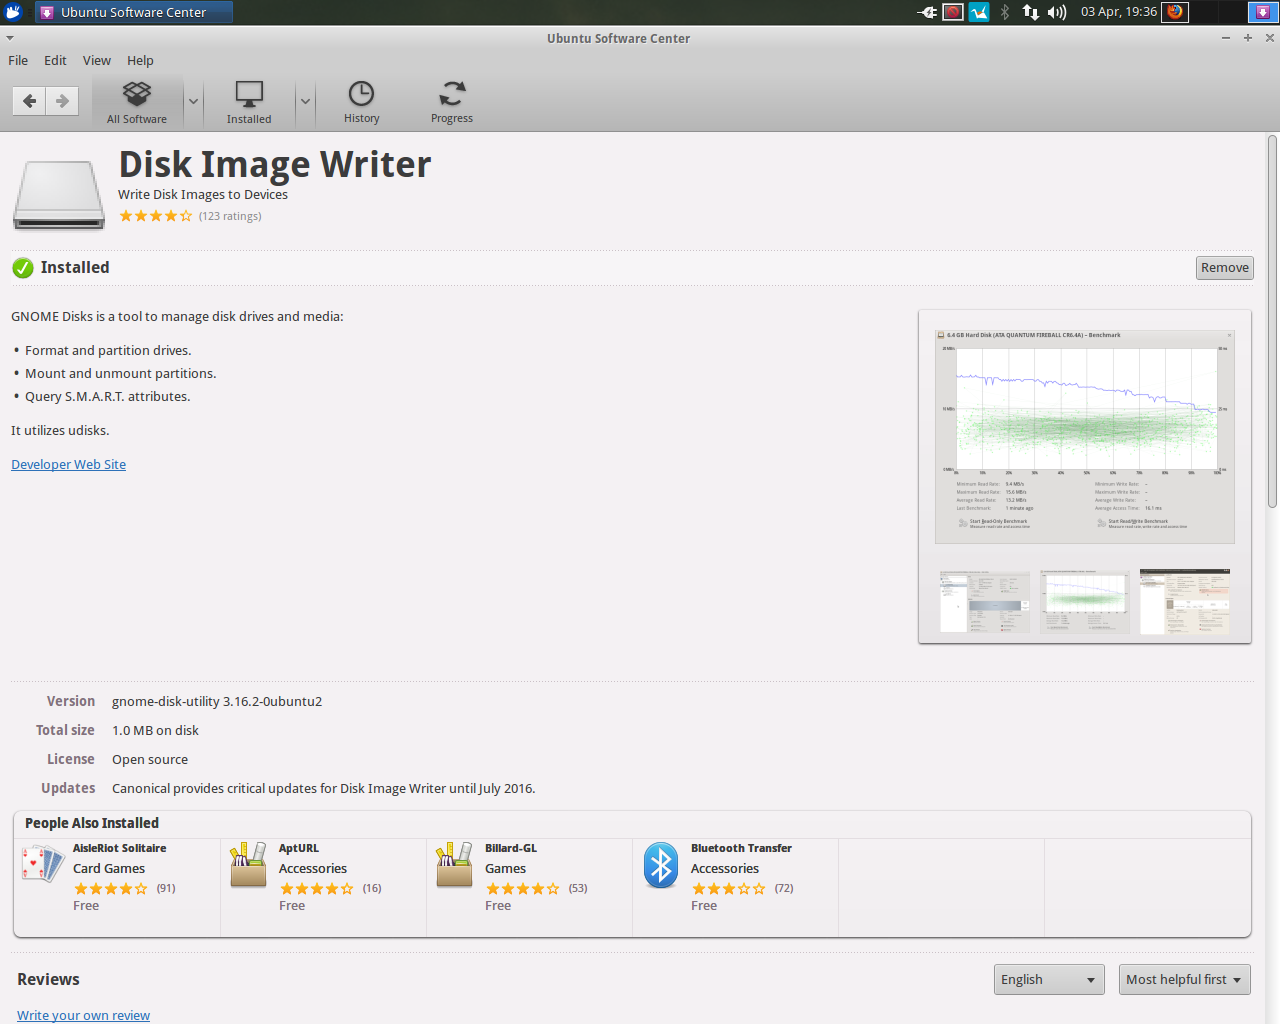Click the "Open source" license value
This screenshot has width=1280, height=1024.
click(150, 759)
